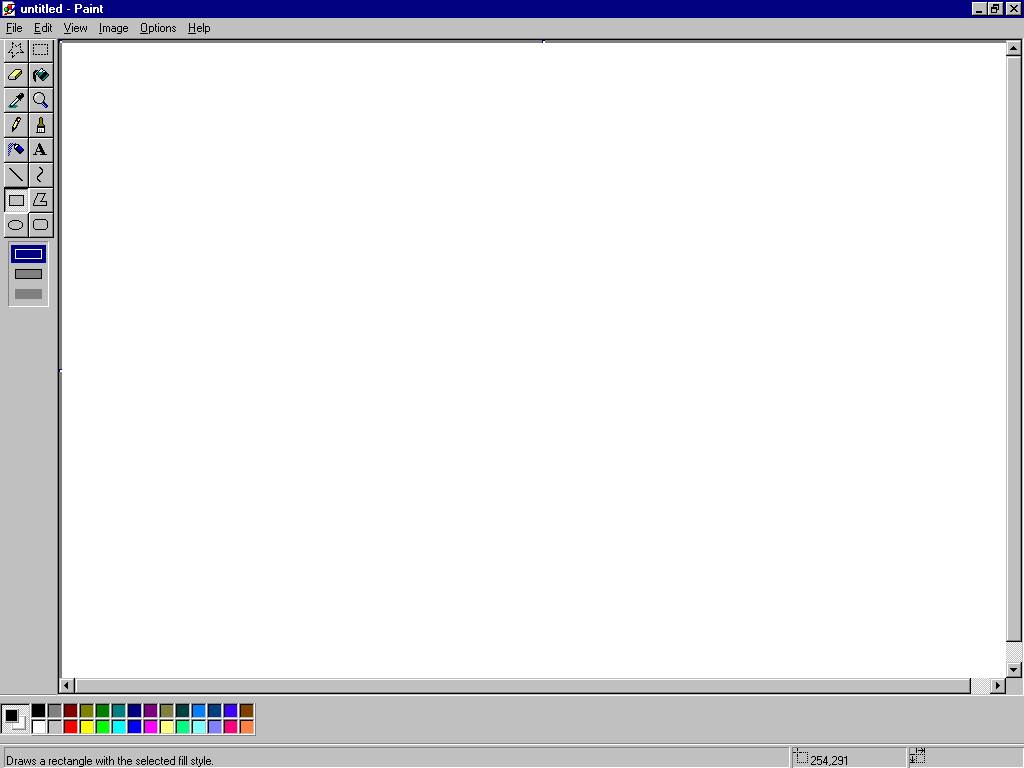Choose the outline-only fill style option

(x=28, y=254)
